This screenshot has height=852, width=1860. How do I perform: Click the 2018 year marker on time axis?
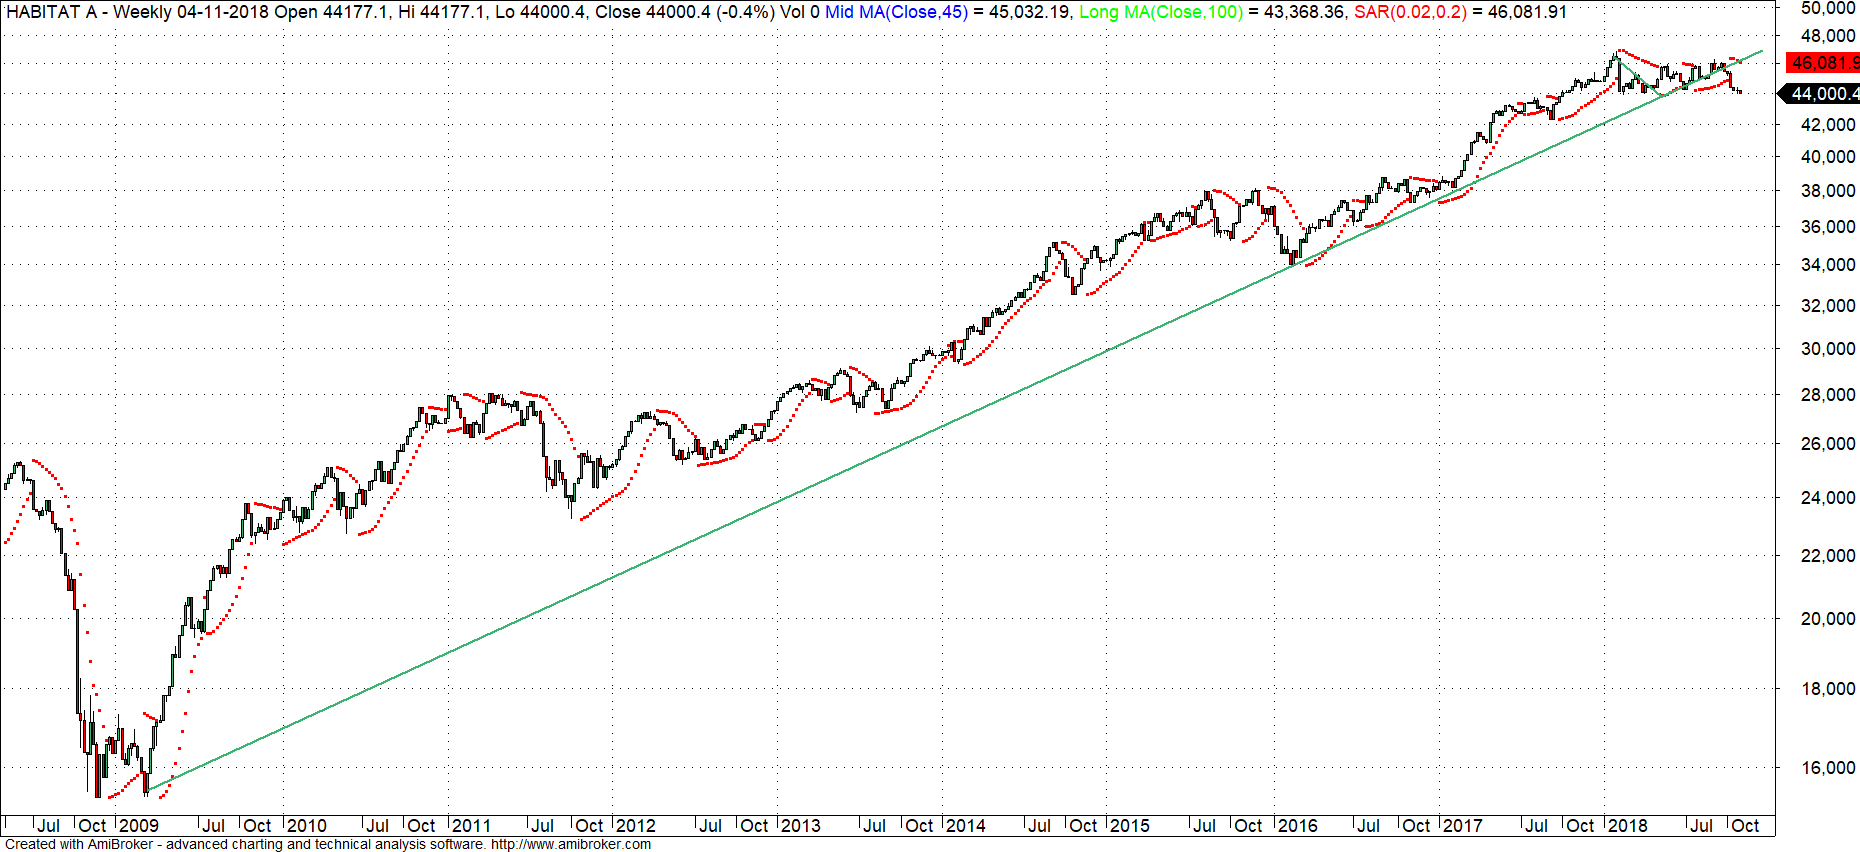coord(1627,826)
